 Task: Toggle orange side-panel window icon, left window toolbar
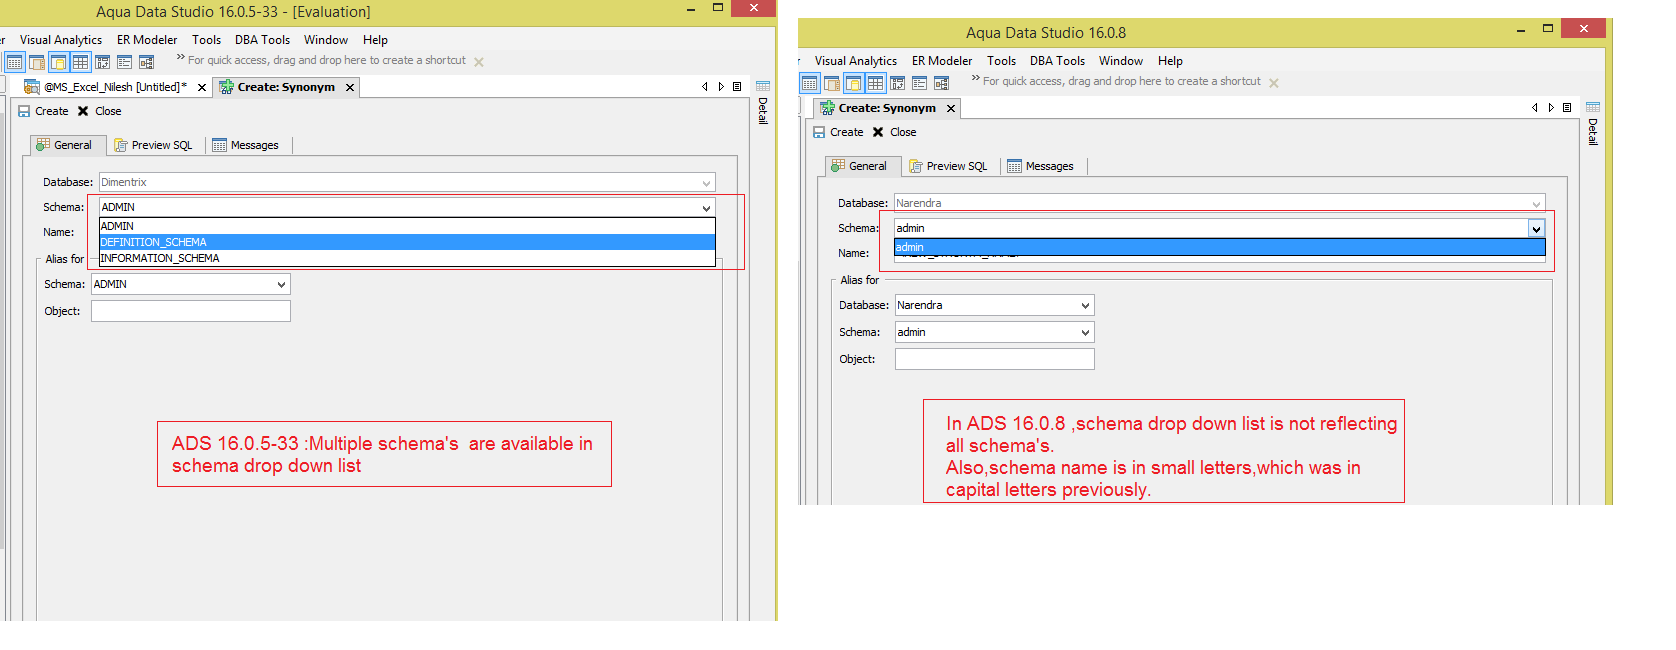click(36, 62)
